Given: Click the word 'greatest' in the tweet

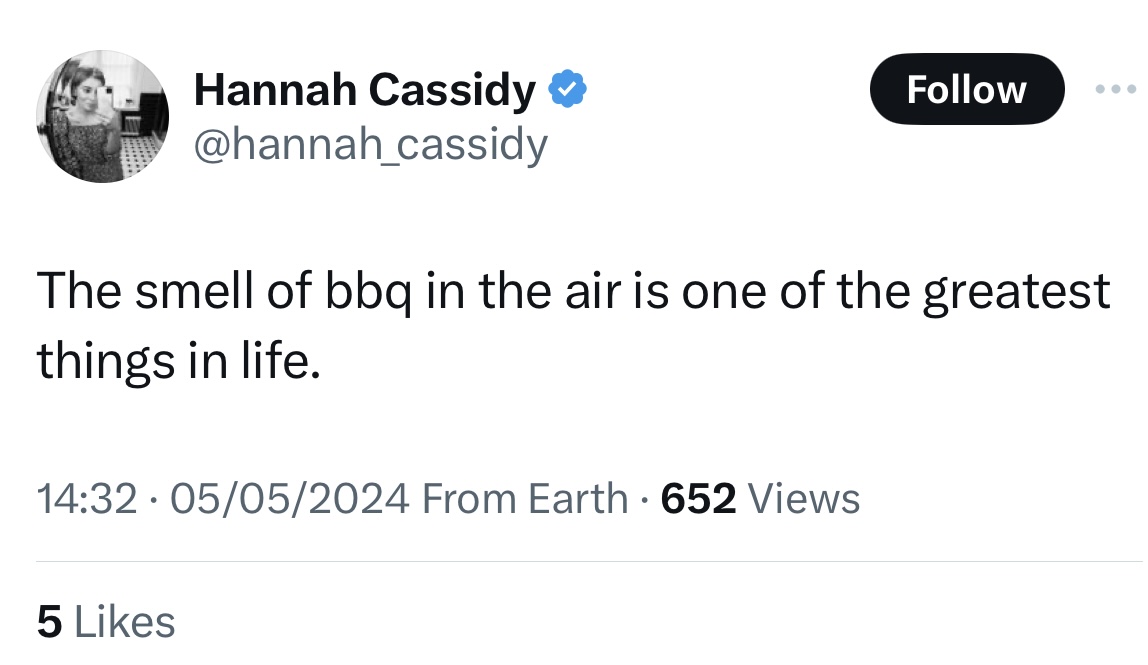Looking at the screenshot, I should [1017, 292].
